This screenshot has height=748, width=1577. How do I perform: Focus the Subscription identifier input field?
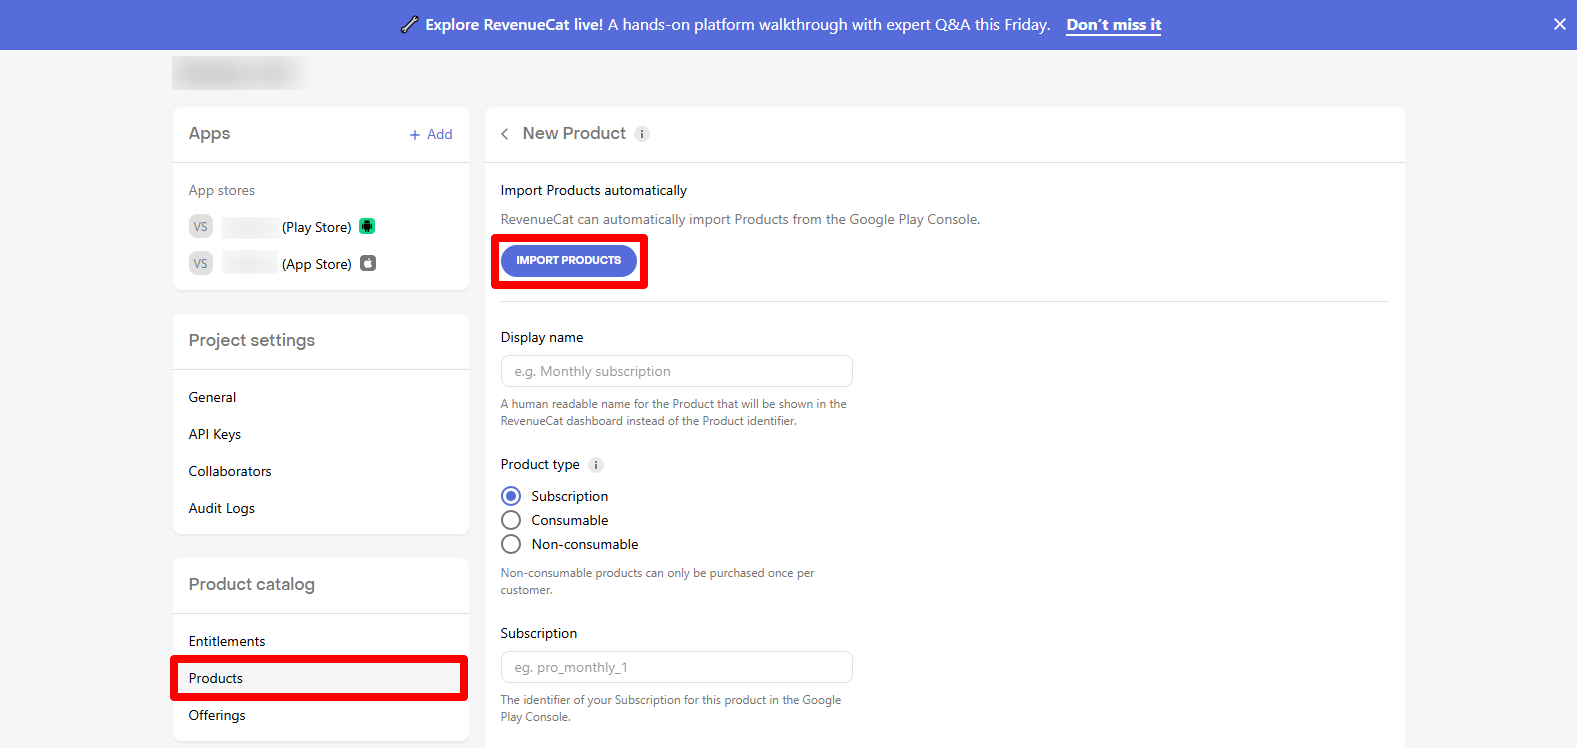(x=677, y=667)
